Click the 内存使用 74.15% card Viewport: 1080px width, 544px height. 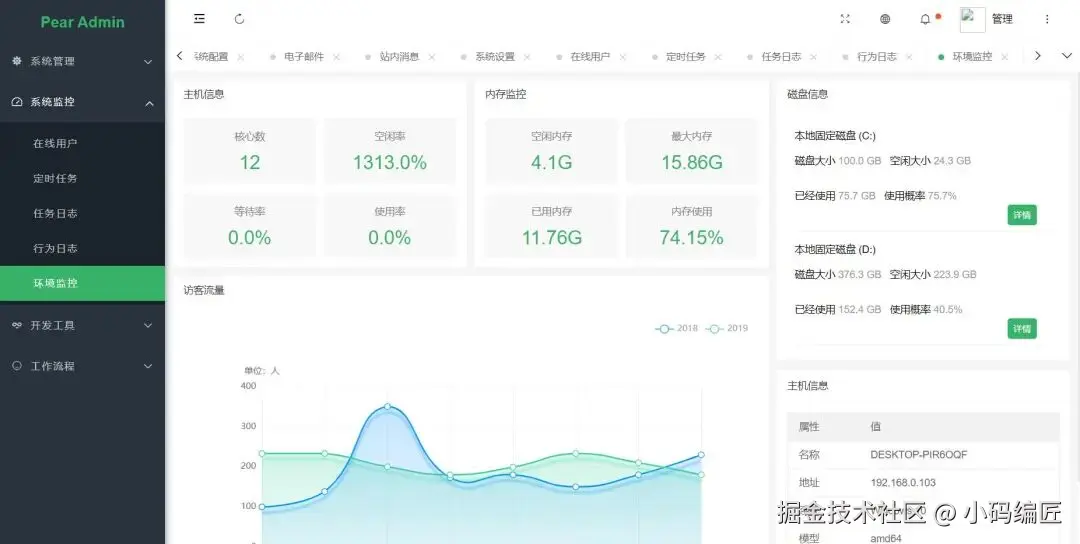(x=692, y=226)
